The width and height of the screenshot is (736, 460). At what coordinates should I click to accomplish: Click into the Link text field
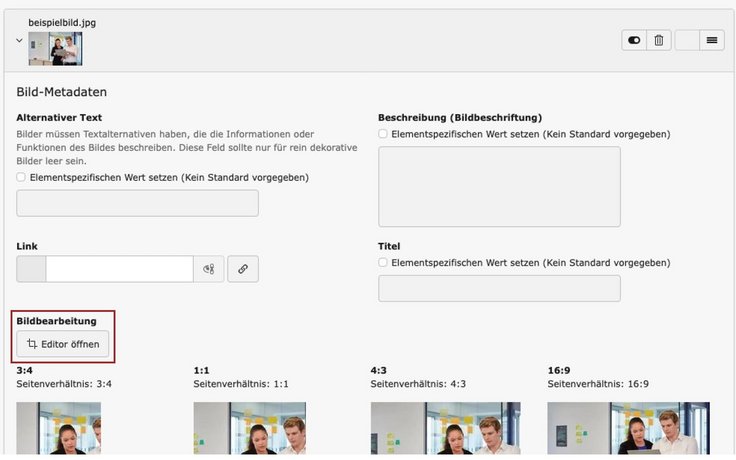point(119,269)
